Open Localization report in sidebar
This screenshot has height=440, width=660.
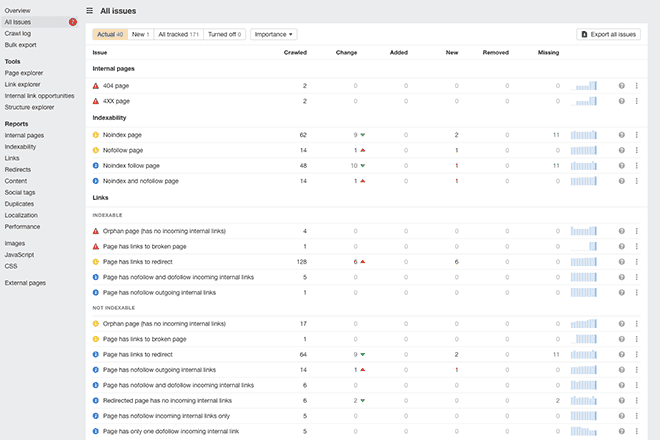click(x=21, y=215)
